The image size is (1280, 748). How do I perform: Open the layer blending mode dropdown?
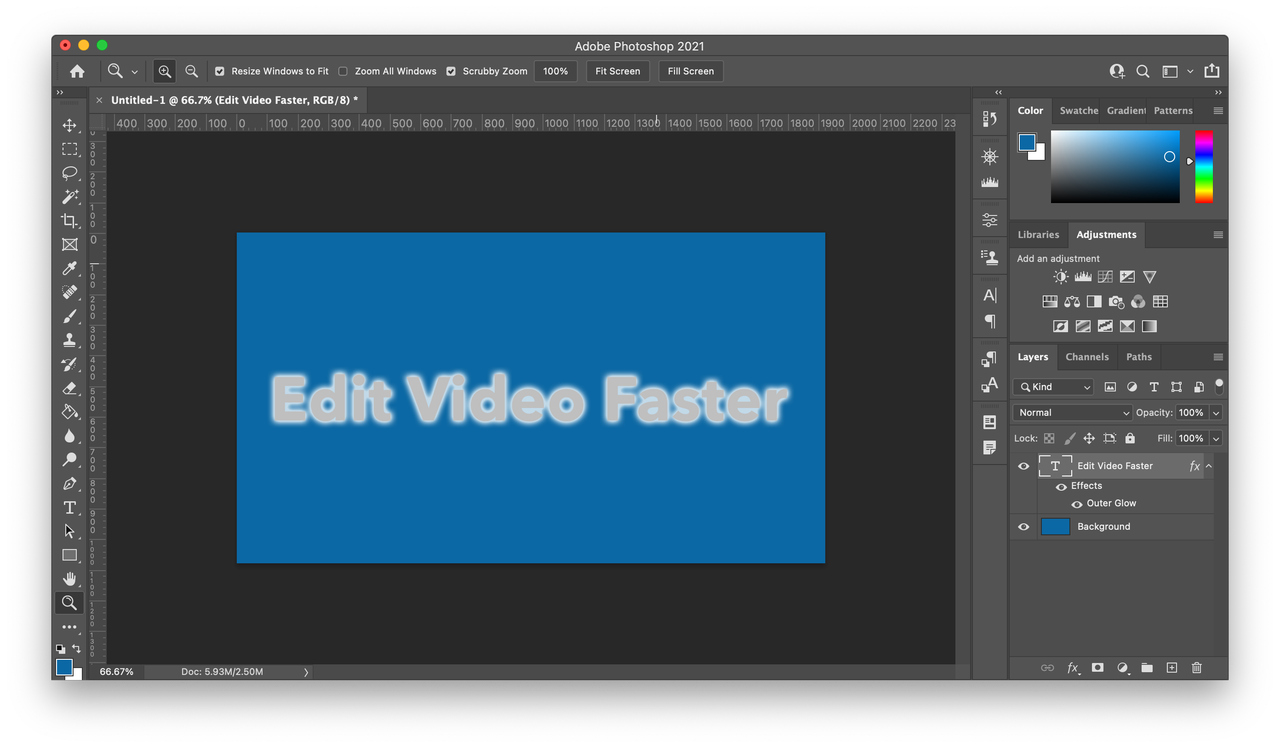1072,412
